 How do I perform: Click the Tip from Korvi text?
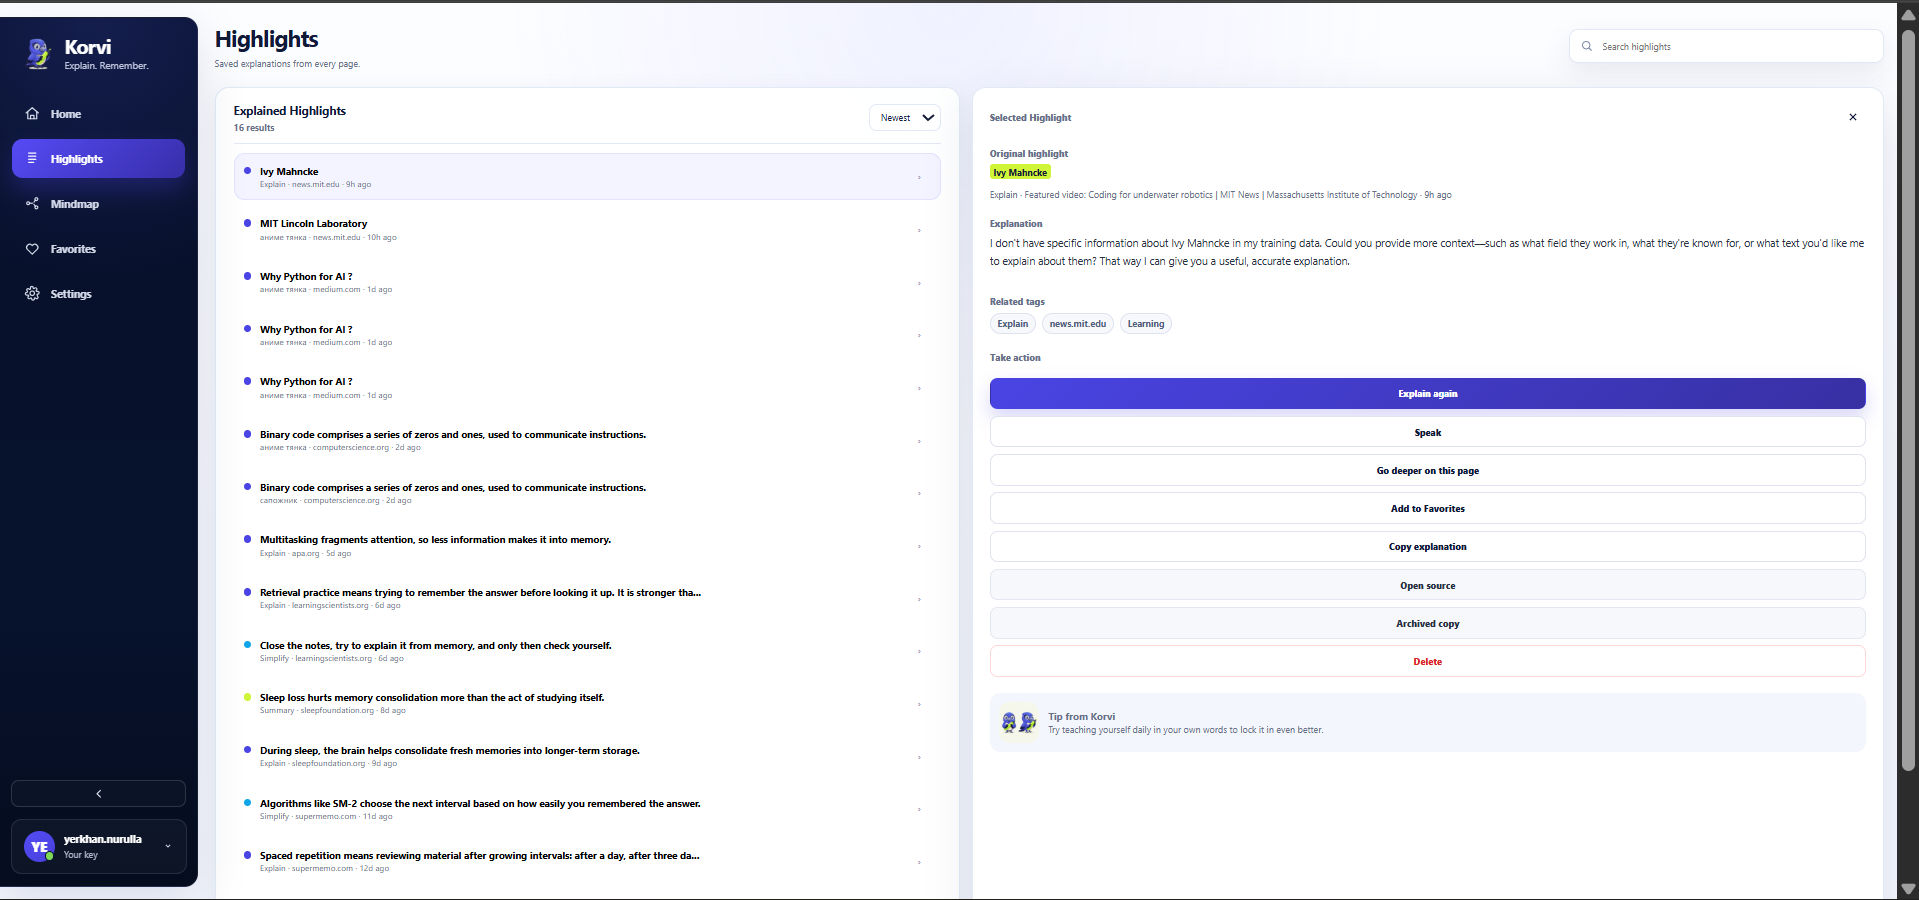(x=1081, y=716)
